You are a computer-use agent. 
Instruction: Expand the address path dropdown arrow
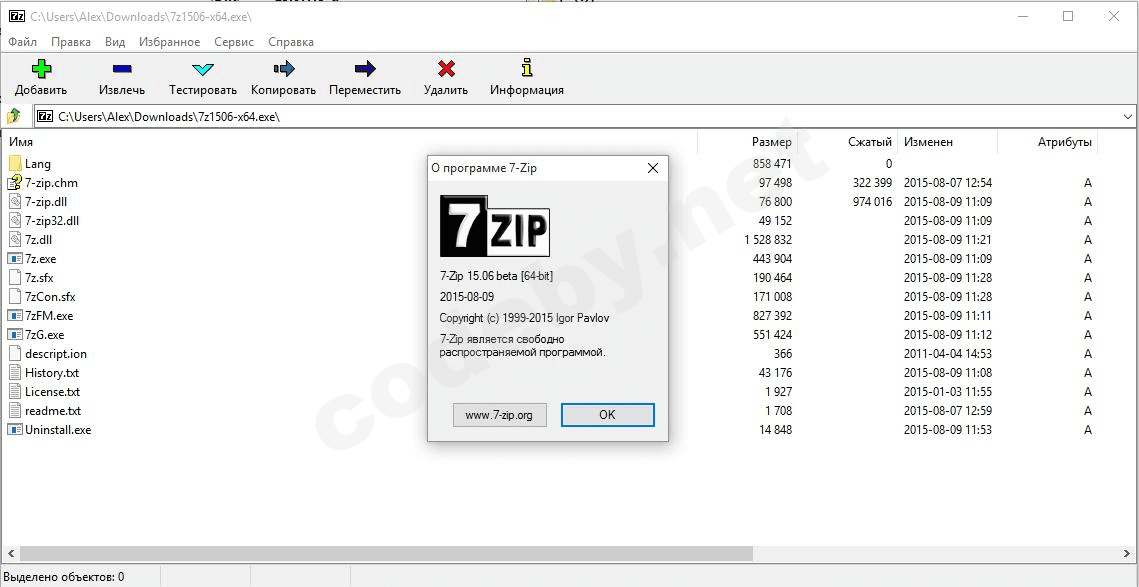1127,116
